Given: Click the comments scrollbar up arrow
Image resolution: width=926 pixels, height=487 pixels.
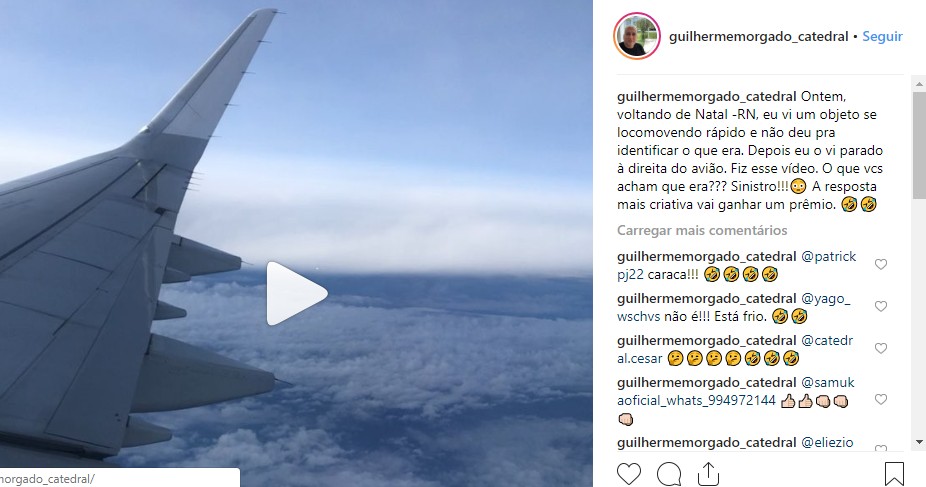Looking at the screenshot, I should 920,81.
